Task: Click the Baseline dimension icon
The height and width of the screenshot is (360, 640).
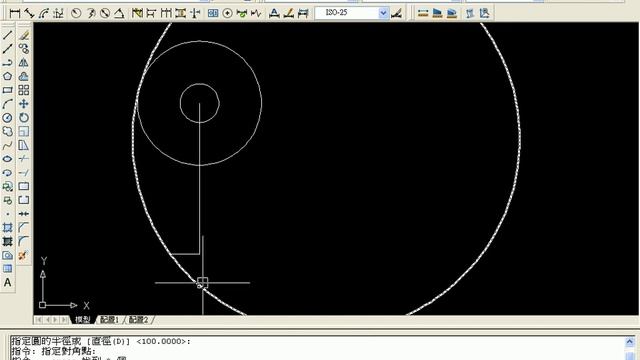Action: pyautogui.click(x=151, y=13)
